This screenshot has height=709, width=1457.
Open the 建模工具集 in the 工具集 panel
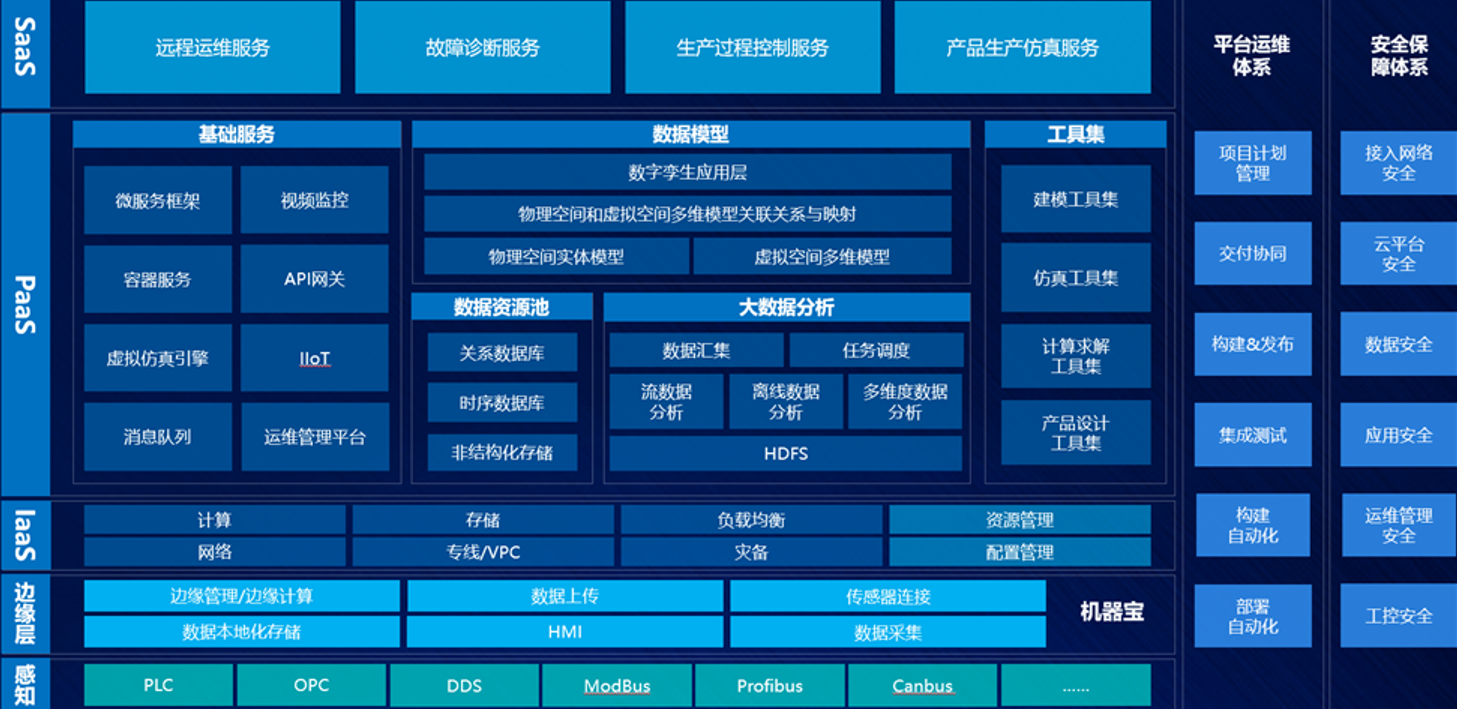(x=1075, y=198)
